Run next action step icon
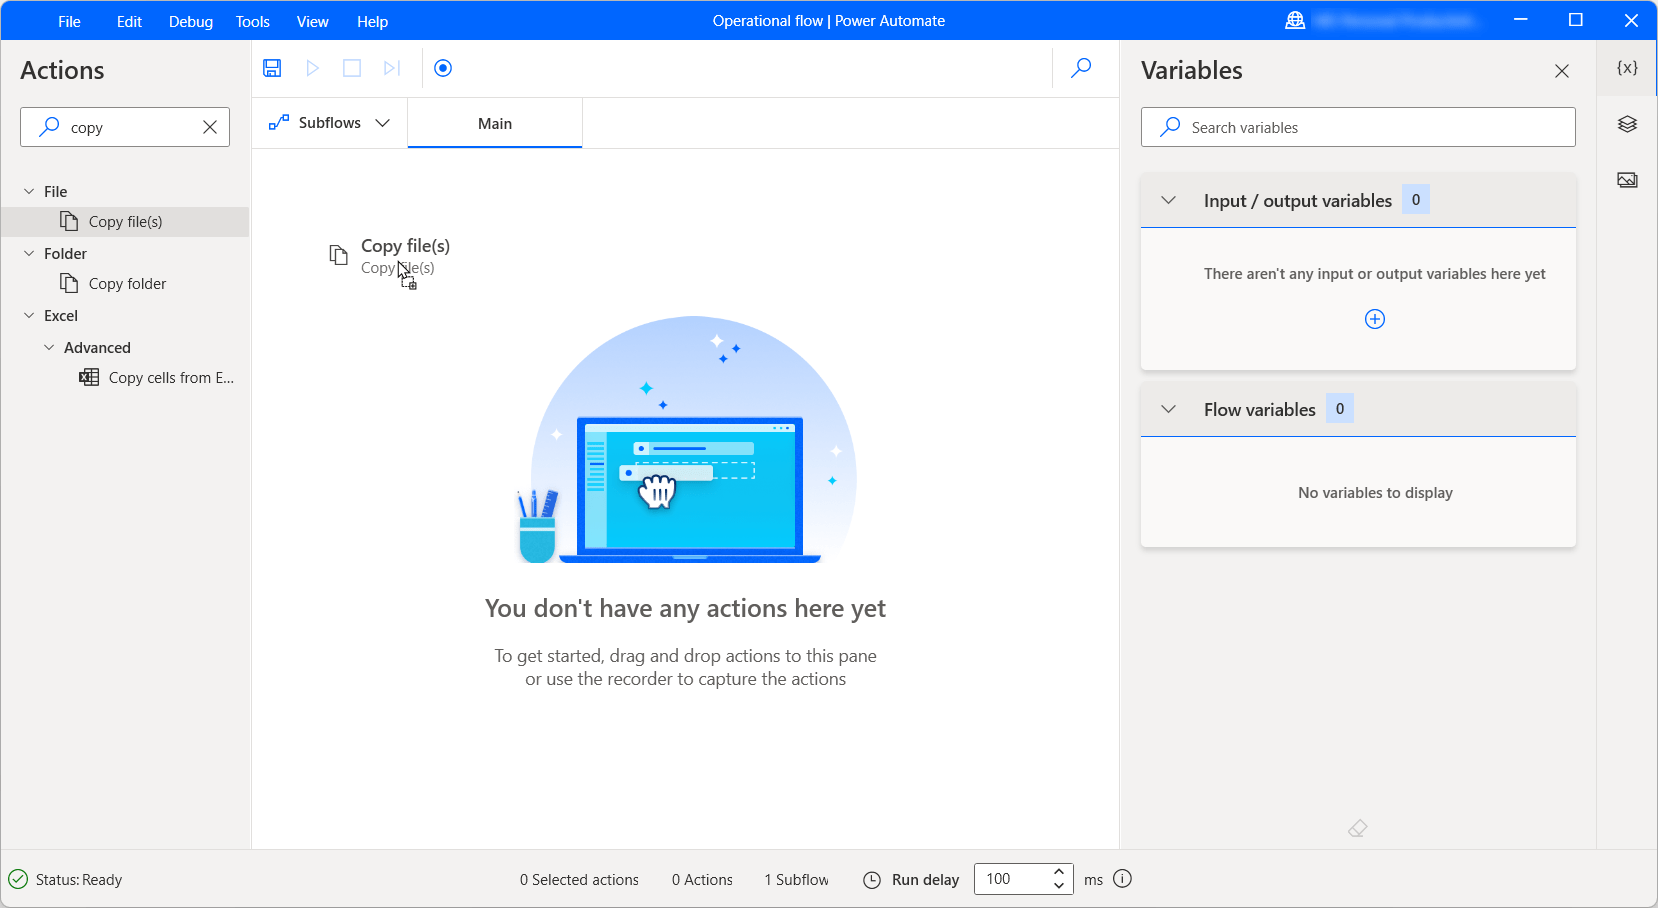The width and height of the screenshot is (1658, 908). click(391, 68)
